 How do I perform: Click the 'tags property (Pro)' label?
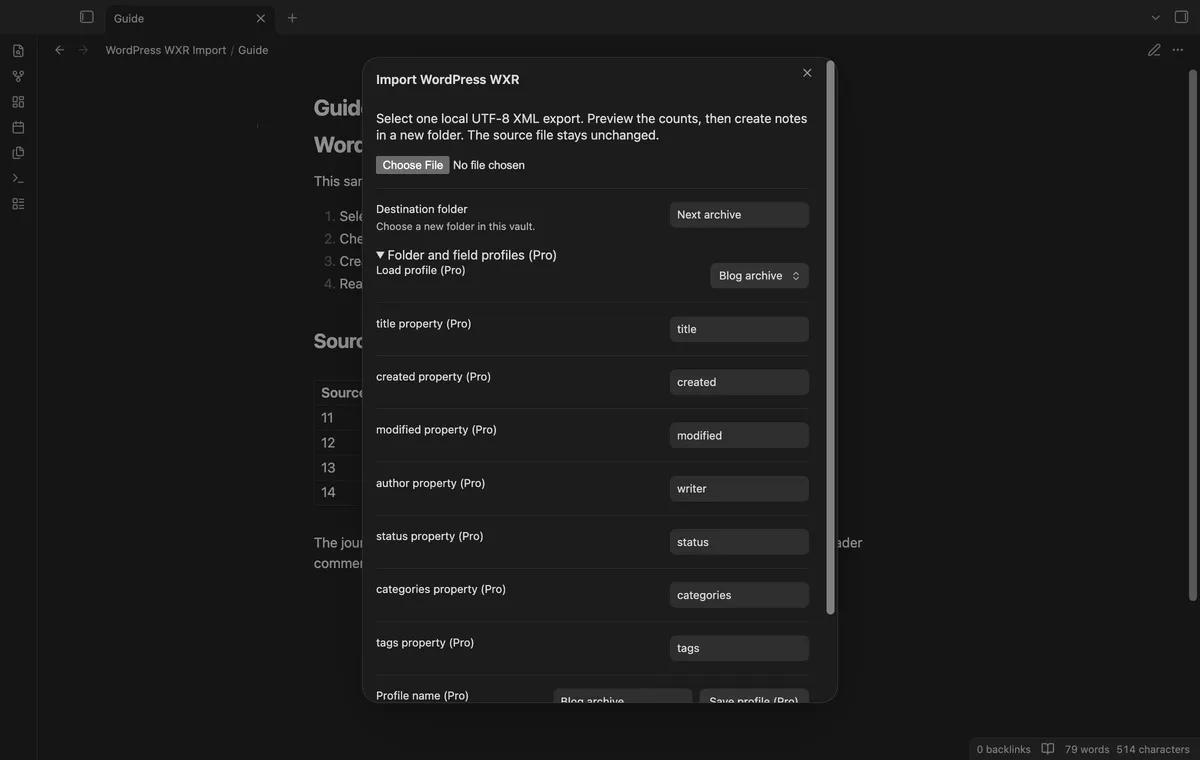coord(425,643)
